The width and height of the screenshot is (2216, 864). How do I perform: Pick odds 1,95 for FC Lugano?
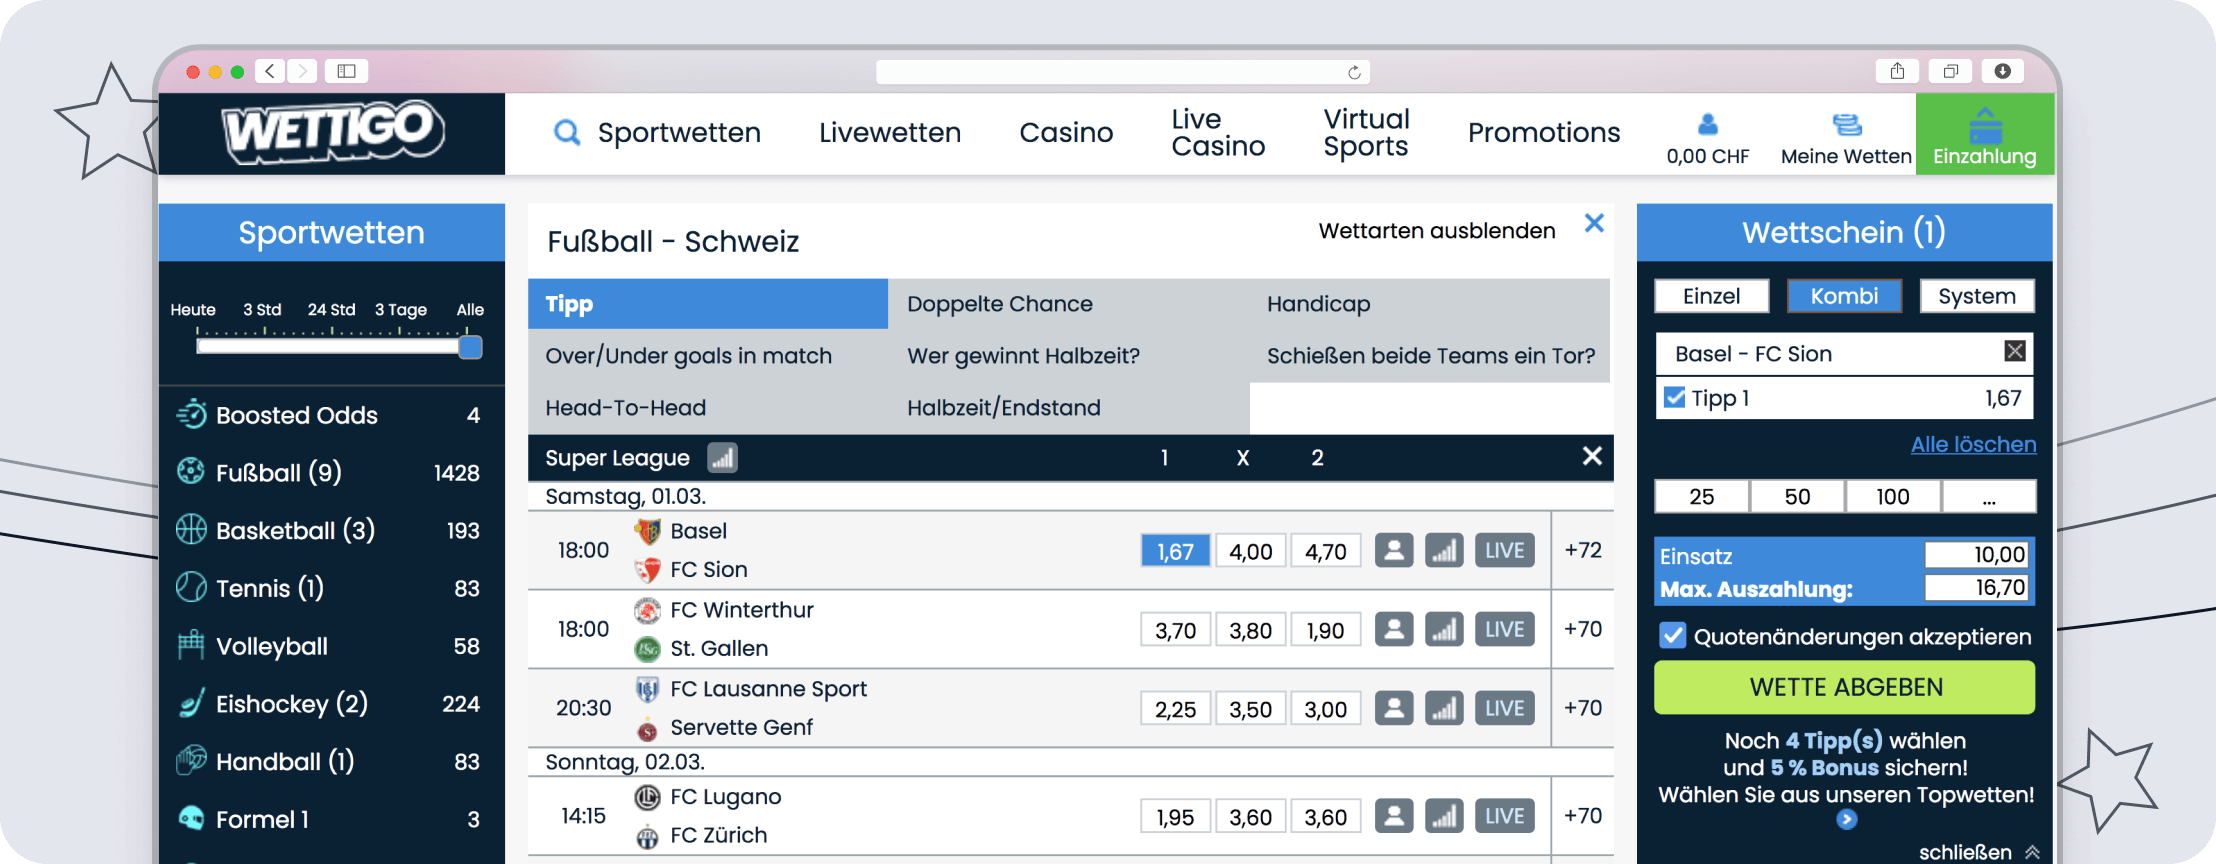click(1175, 817)
